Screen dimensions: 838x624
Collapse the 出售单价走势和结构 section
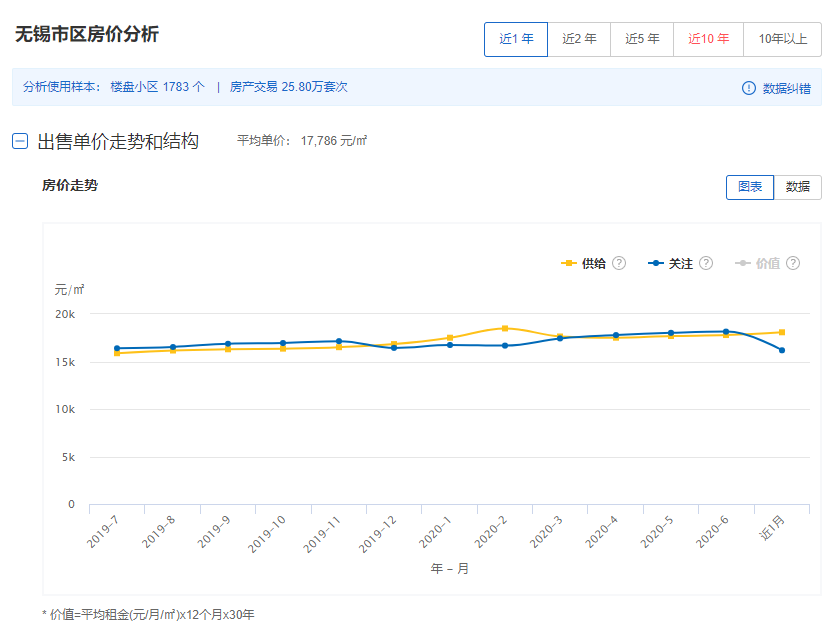[20, 141]
